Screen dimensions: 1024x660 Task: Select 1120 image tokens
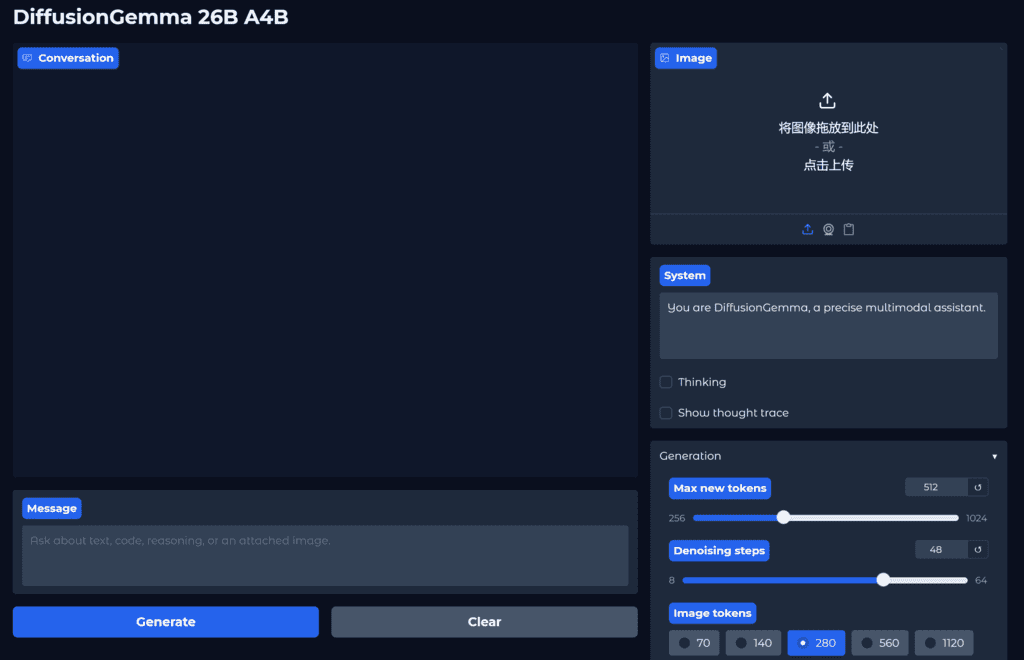pos(944,643)
